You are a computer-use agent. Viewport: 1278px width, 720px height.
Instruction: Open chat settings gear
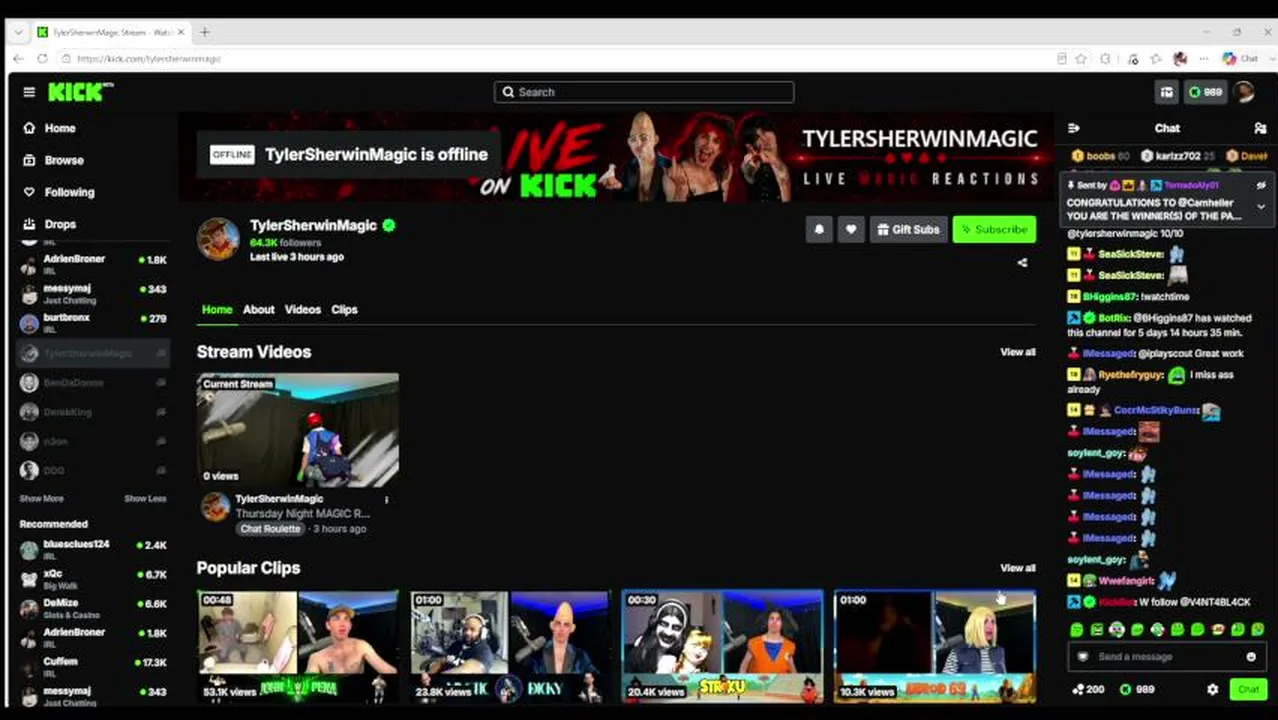tap(1213, 689)
